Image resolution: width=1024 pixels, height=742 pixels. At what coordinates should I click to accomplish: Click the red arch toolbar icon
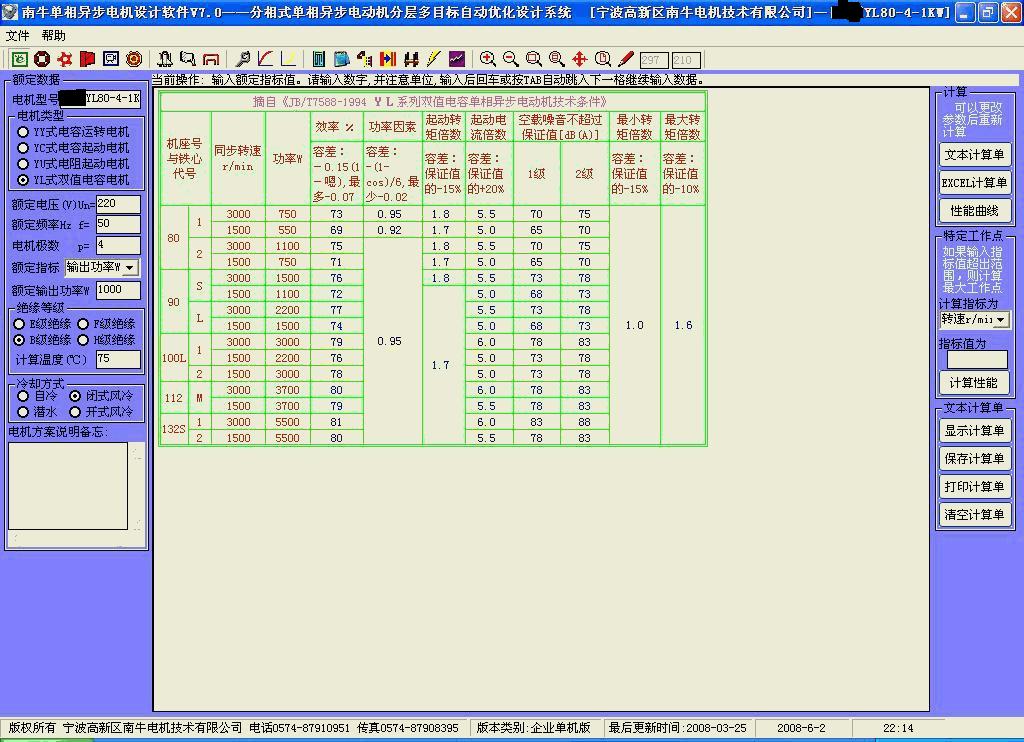[211, 59]
